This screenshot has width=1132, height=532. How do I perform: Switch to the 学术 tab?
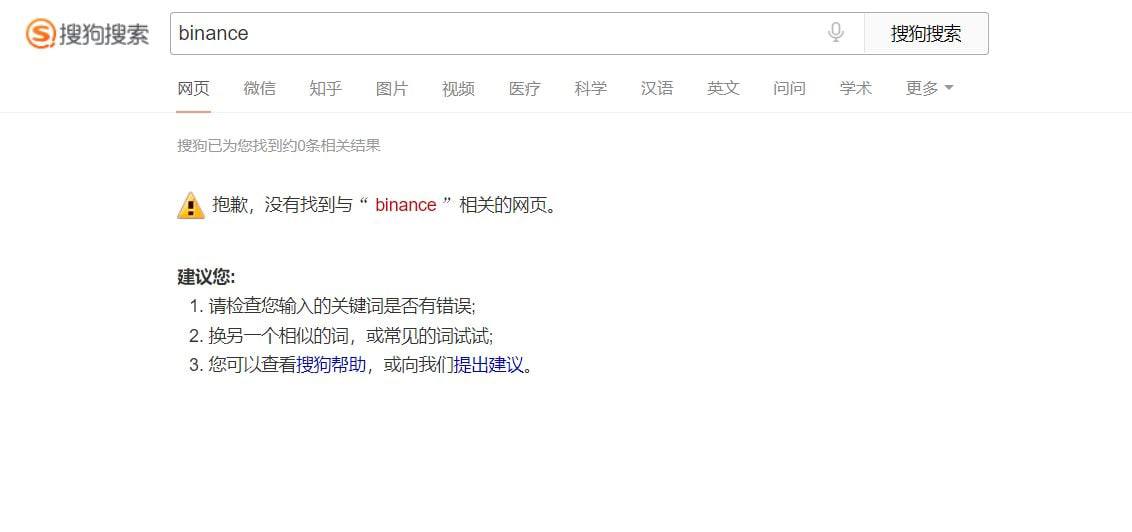click(x=855, y=89)
